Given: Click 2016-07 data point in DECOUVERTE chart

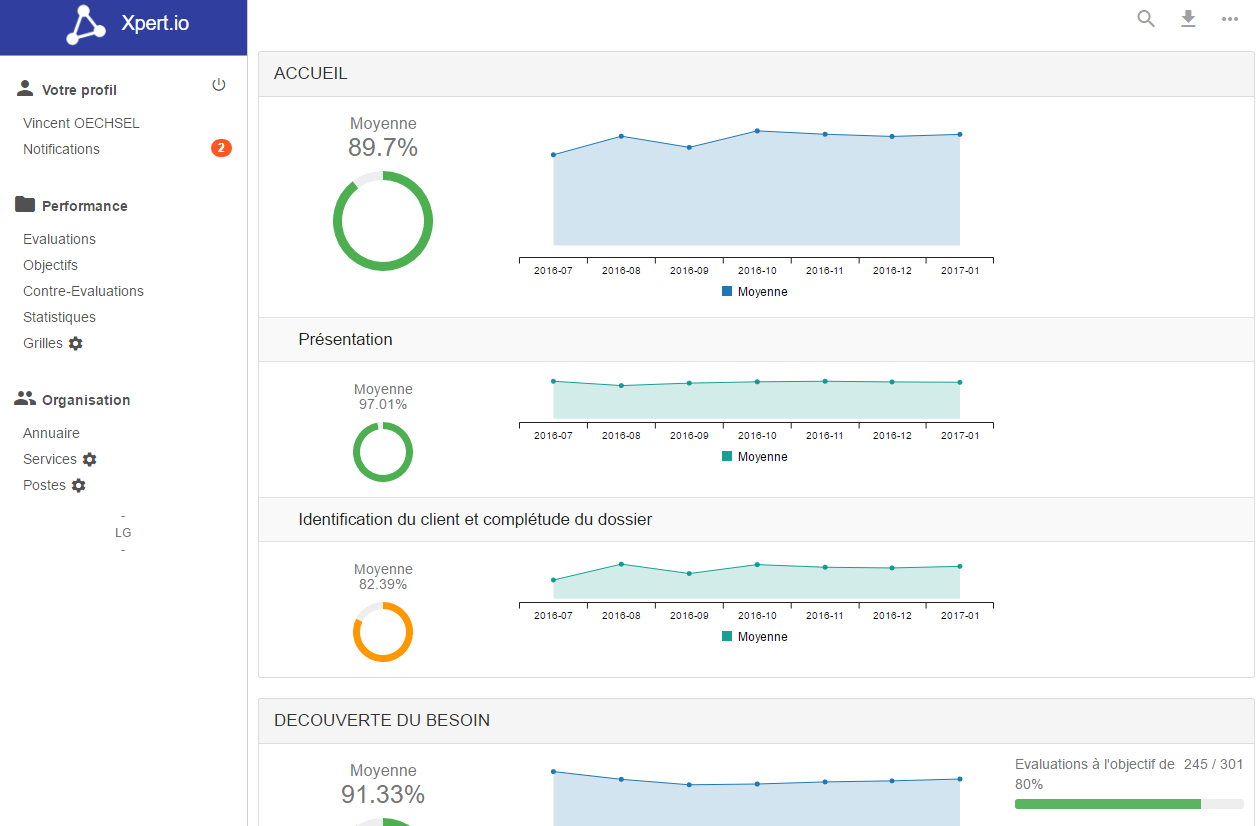Looking at the screenshot, I should coord(553,772).
